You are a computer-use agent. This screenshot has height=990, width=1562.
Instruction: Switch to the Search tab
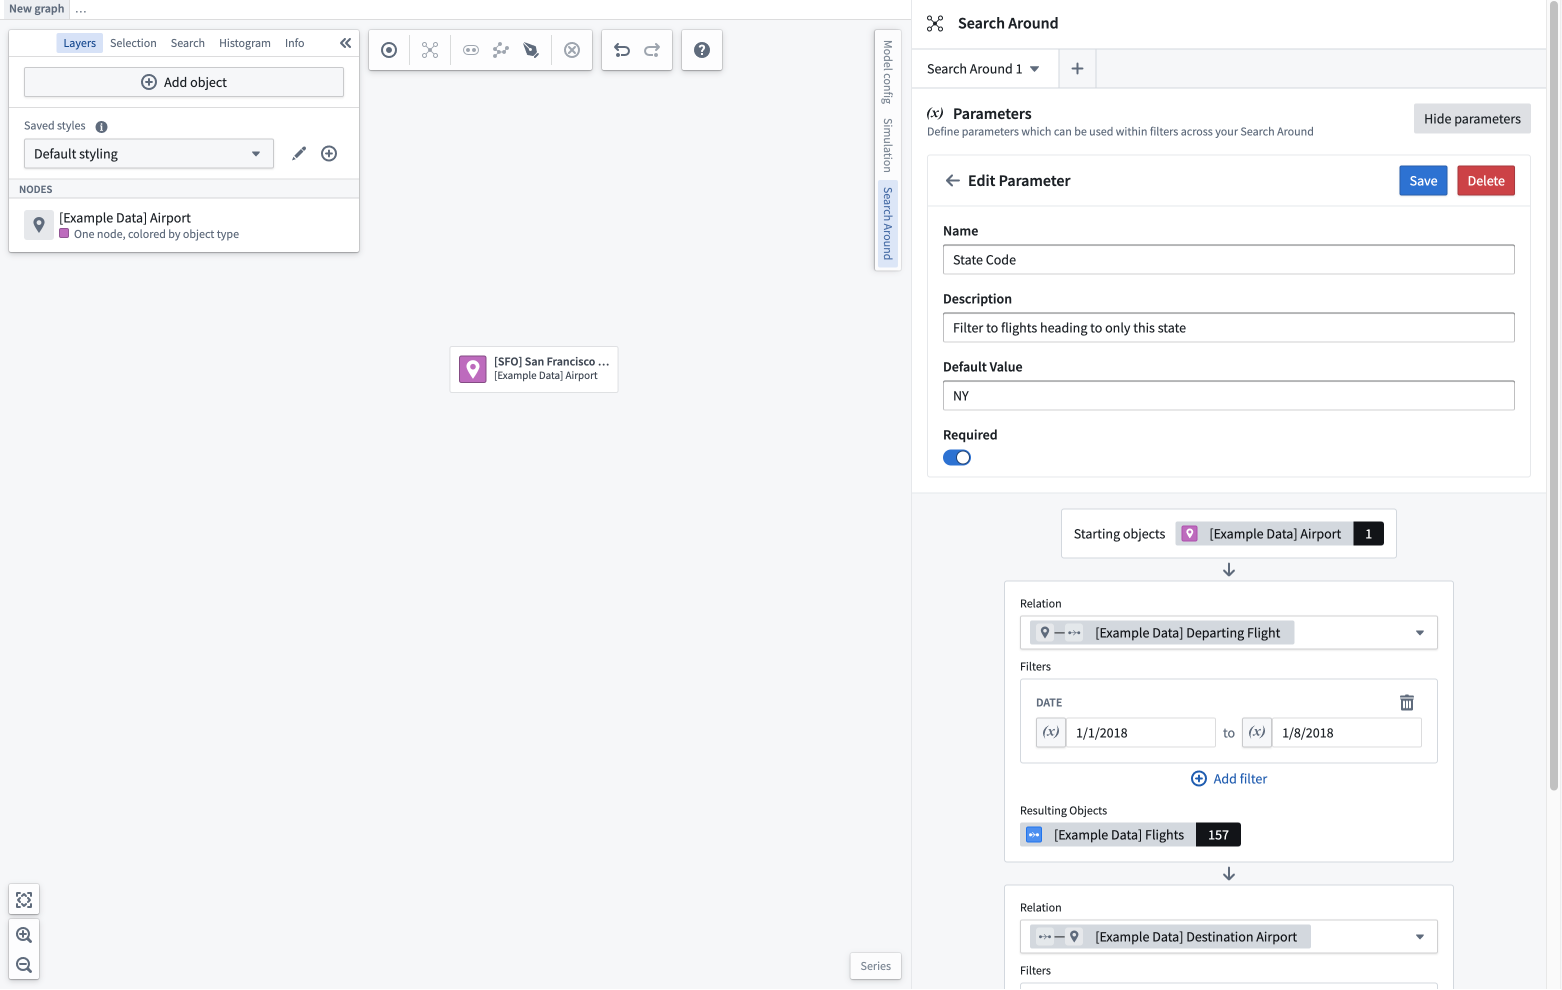[187, 43]
